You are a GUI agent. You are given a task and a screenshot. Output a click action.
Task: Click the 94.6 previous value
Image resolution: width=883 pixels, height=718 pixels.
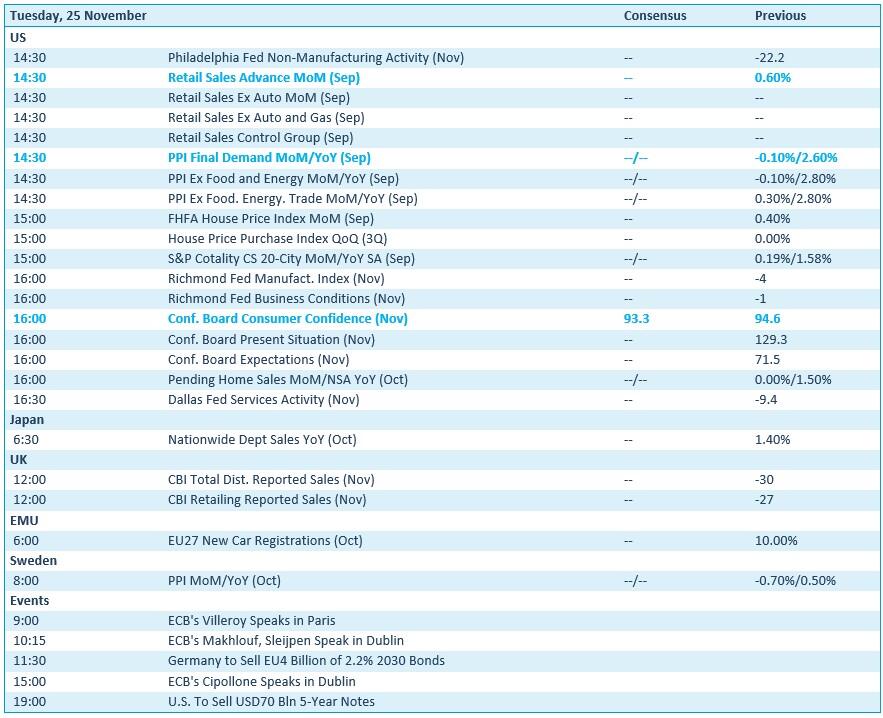768,319
